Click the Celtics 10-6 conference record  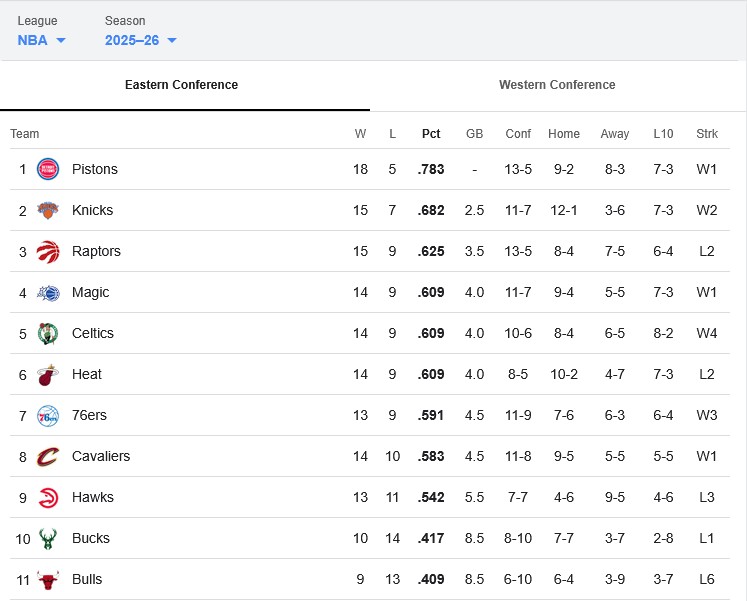[518, 333]
